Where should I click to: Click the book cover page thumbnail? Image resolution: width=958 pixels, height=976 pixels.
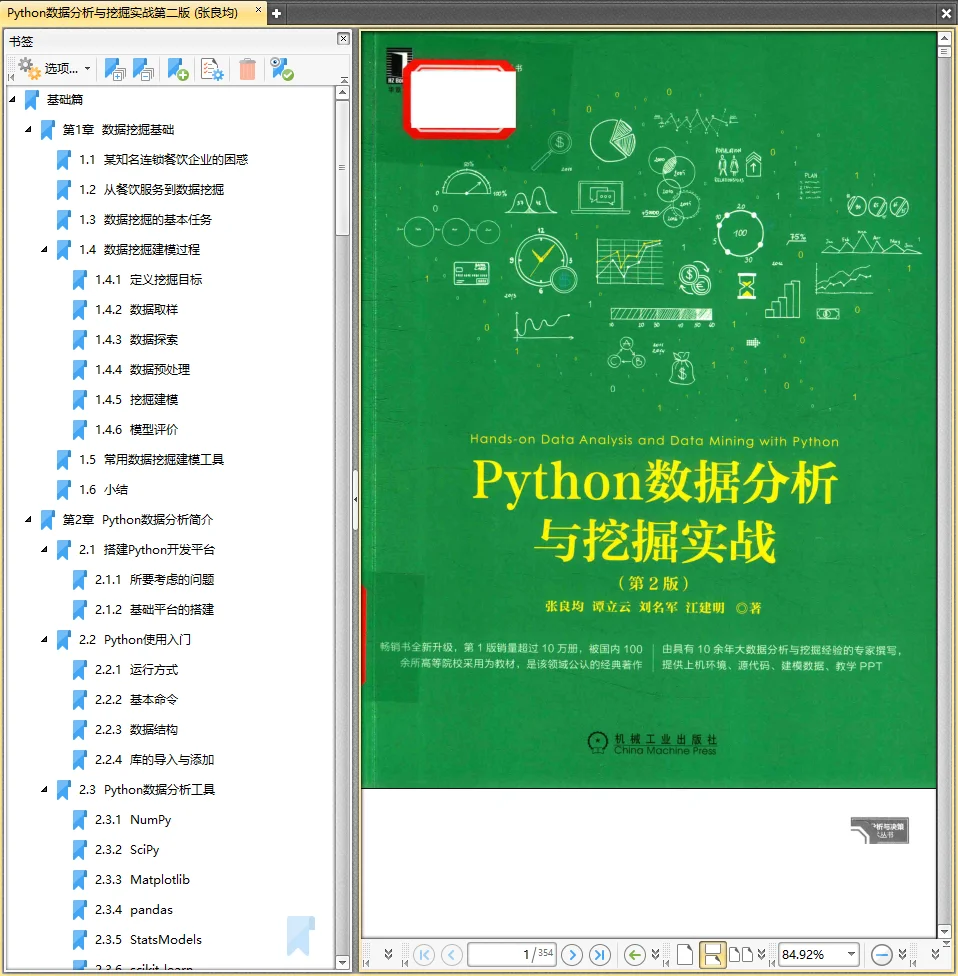(649, 410)
